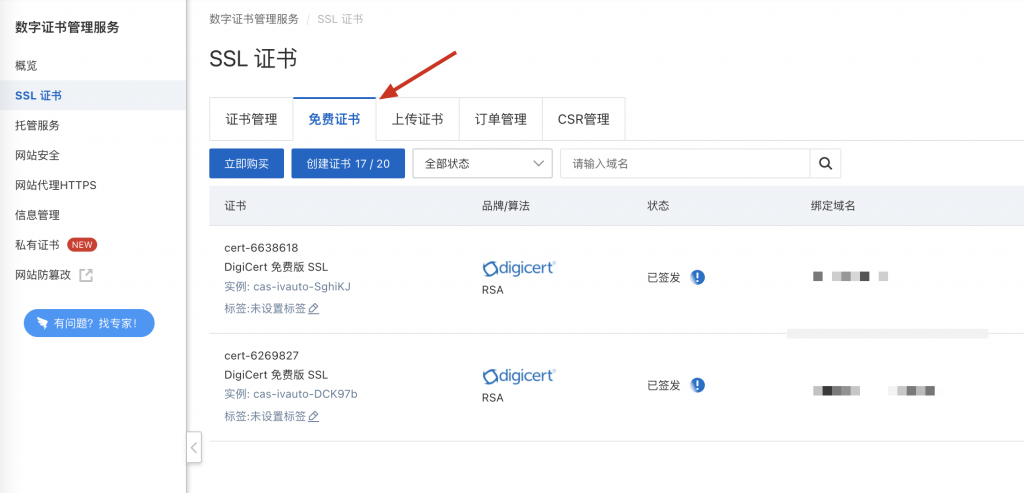Open the CSR管理 tab
1024x493 pixels.
(583, 119)
